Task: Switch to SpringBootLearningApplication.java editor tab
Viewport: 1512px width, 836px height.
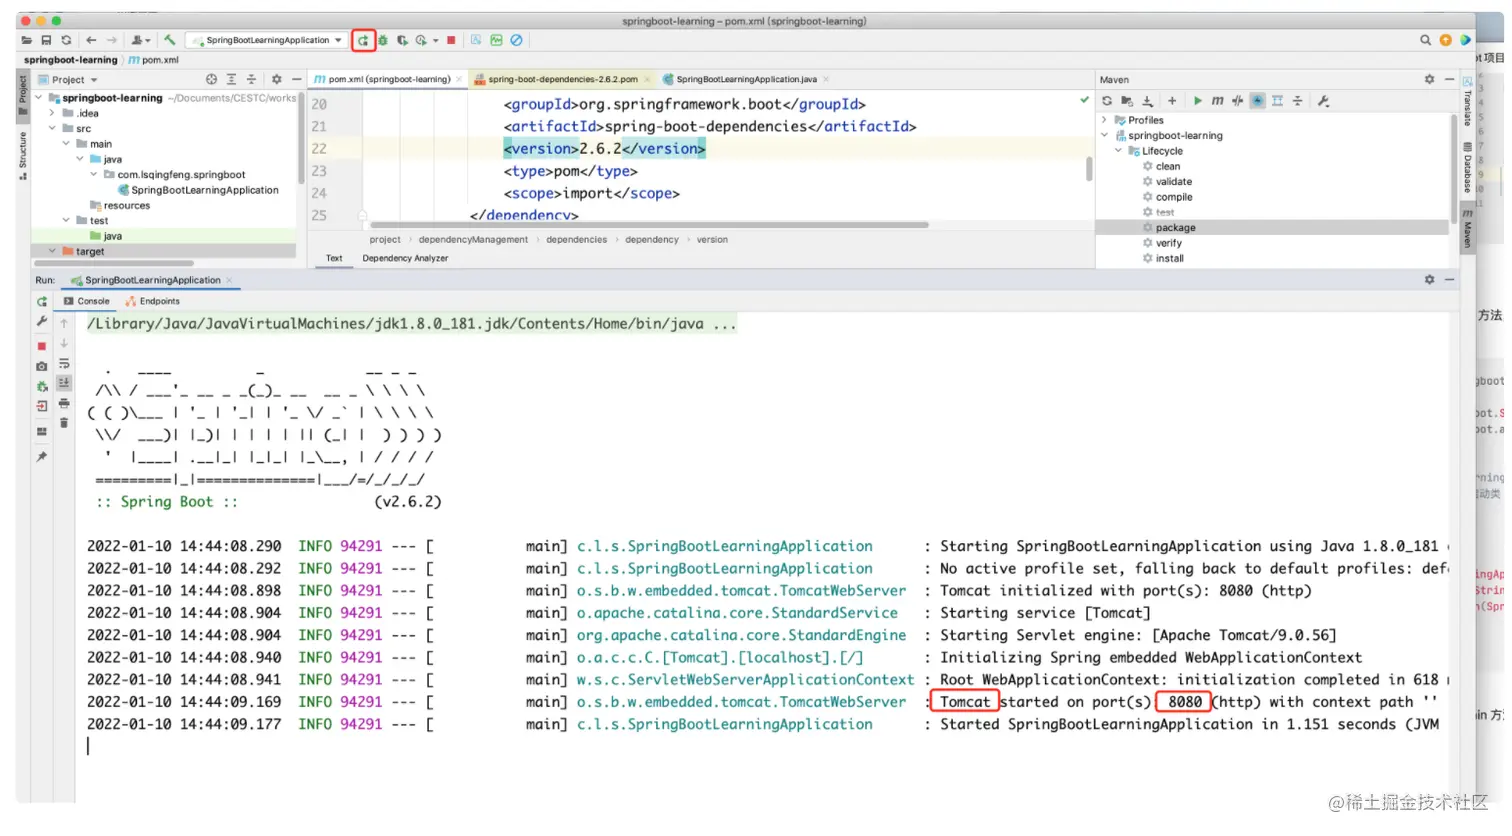Action: tap(746, 79)
